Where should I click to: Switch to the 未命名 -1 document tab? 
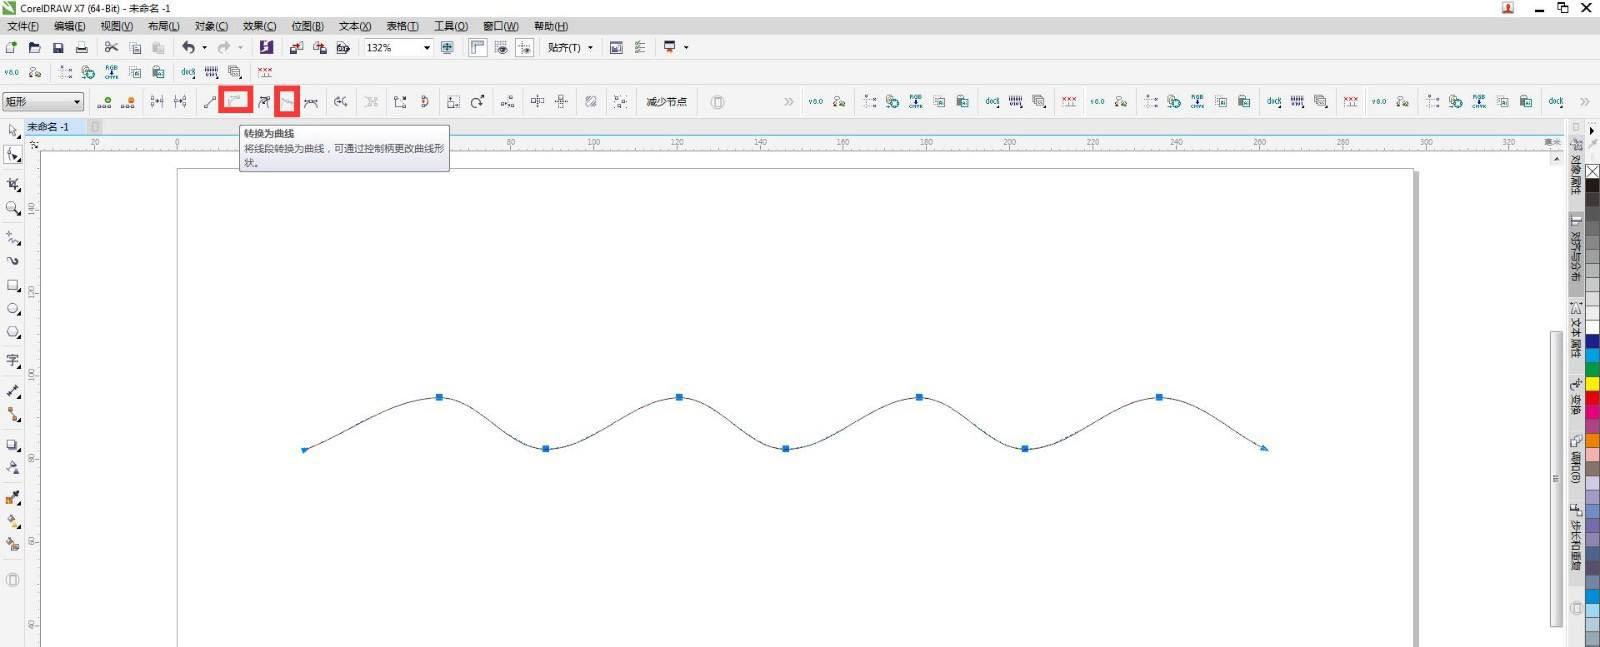(x=48, y=127)
